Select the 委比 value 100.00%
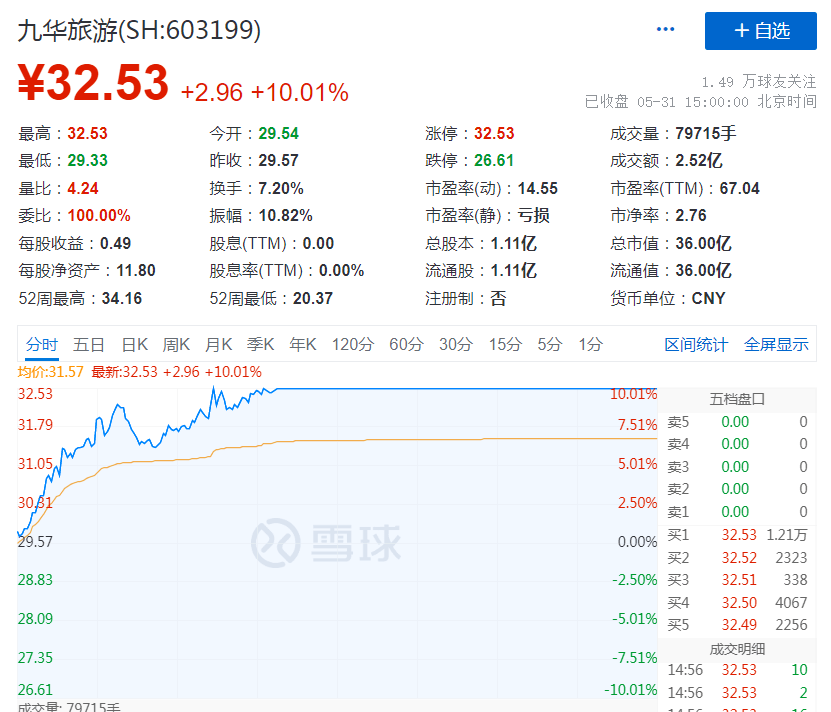831x712 pixels. point(99,215)
